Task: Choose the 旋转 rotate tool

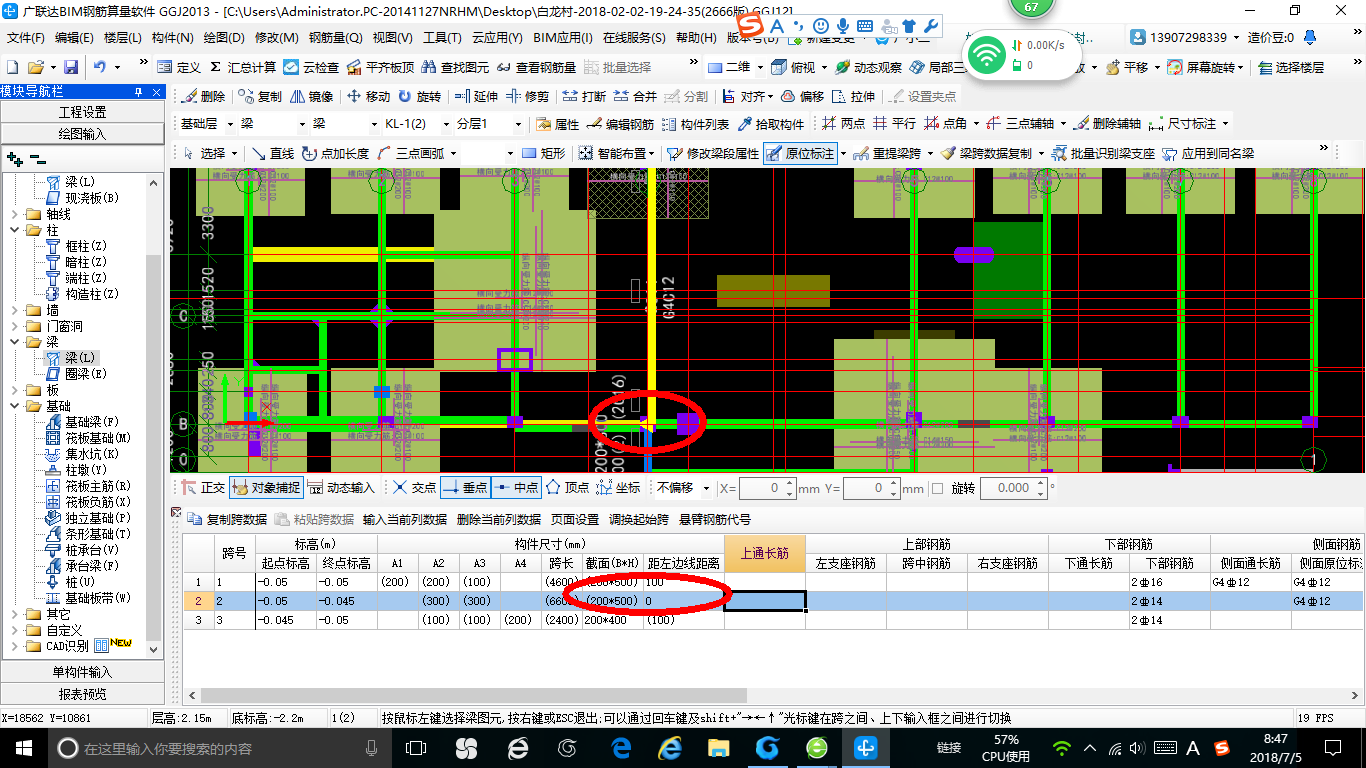Action: (419, 97)
